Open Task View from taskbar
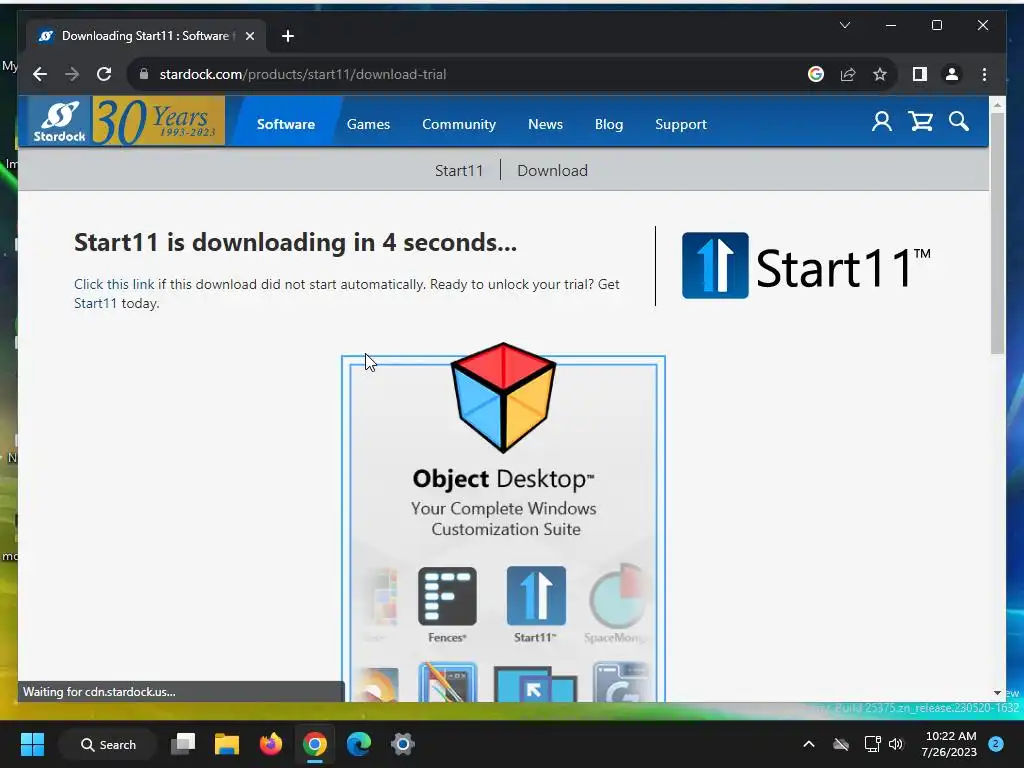 click(183, 744)
